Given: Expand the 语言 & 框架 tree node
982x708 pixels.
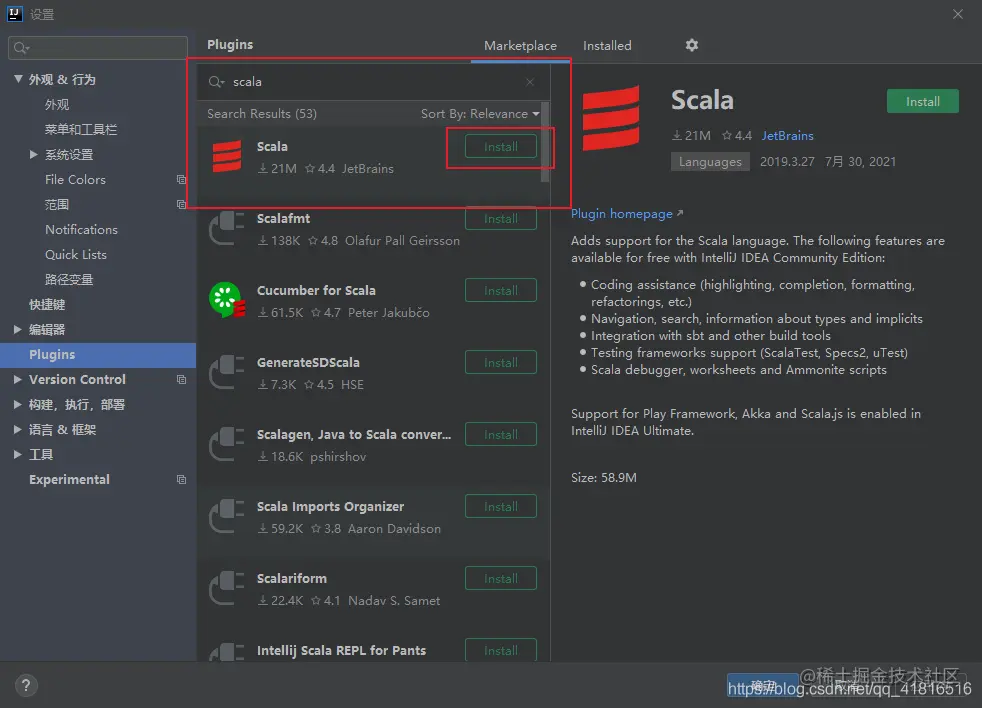Looking at the screenshot, I should tap(18, 430).
